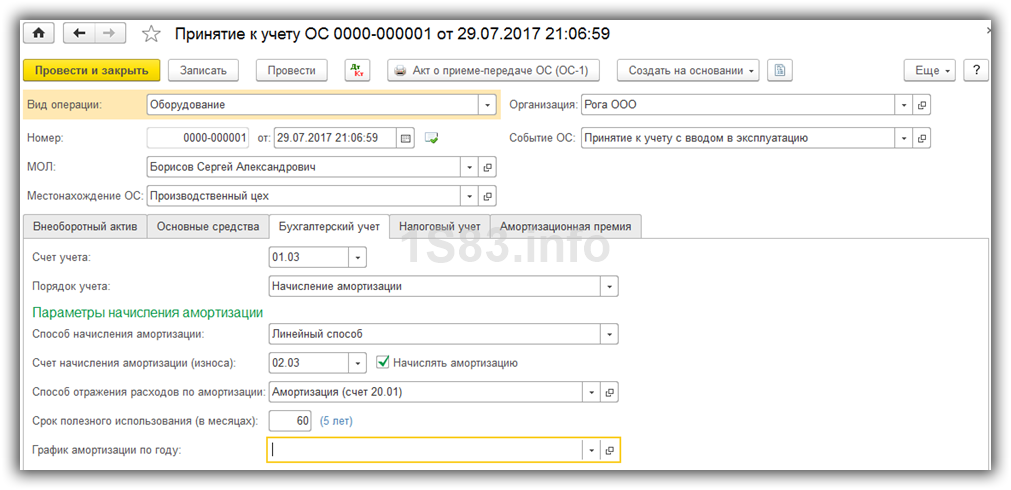The height and width of the screenshot is (490, 1011).
Task: Click Записать button
Action: click(203, 70)
